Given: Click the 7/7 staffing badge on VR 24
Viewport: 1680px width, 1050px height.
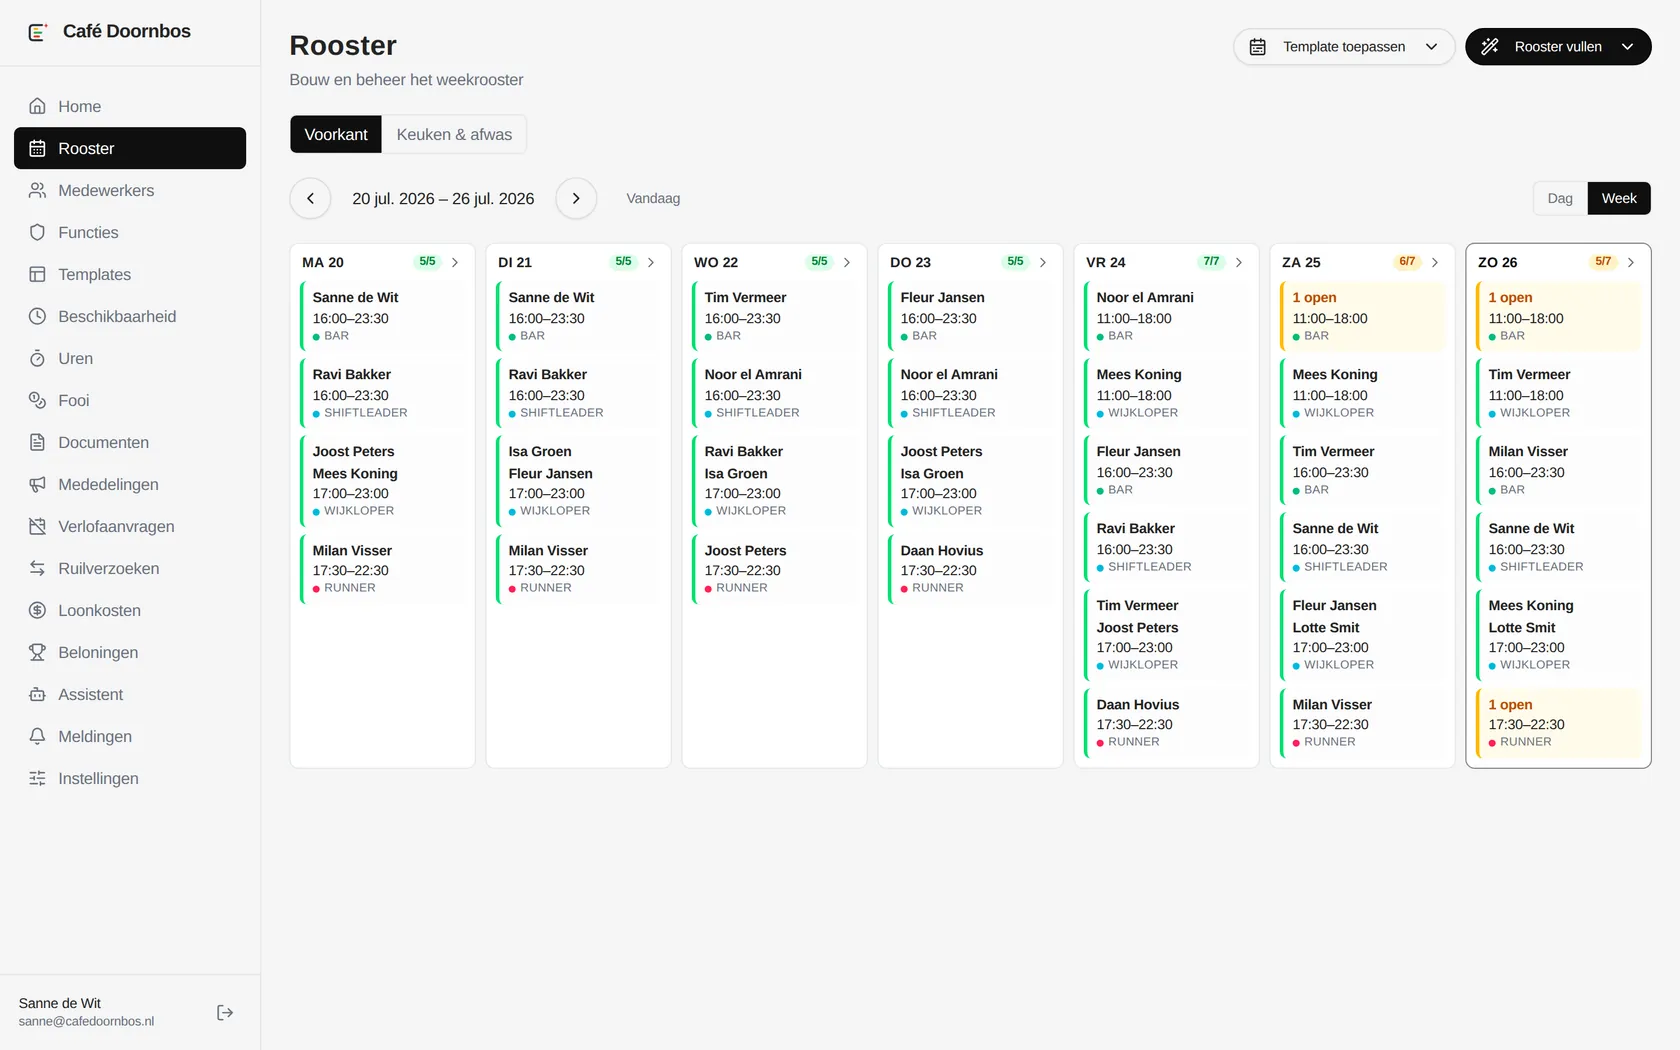Looking at the screenshot, I should pos(1211,262).
